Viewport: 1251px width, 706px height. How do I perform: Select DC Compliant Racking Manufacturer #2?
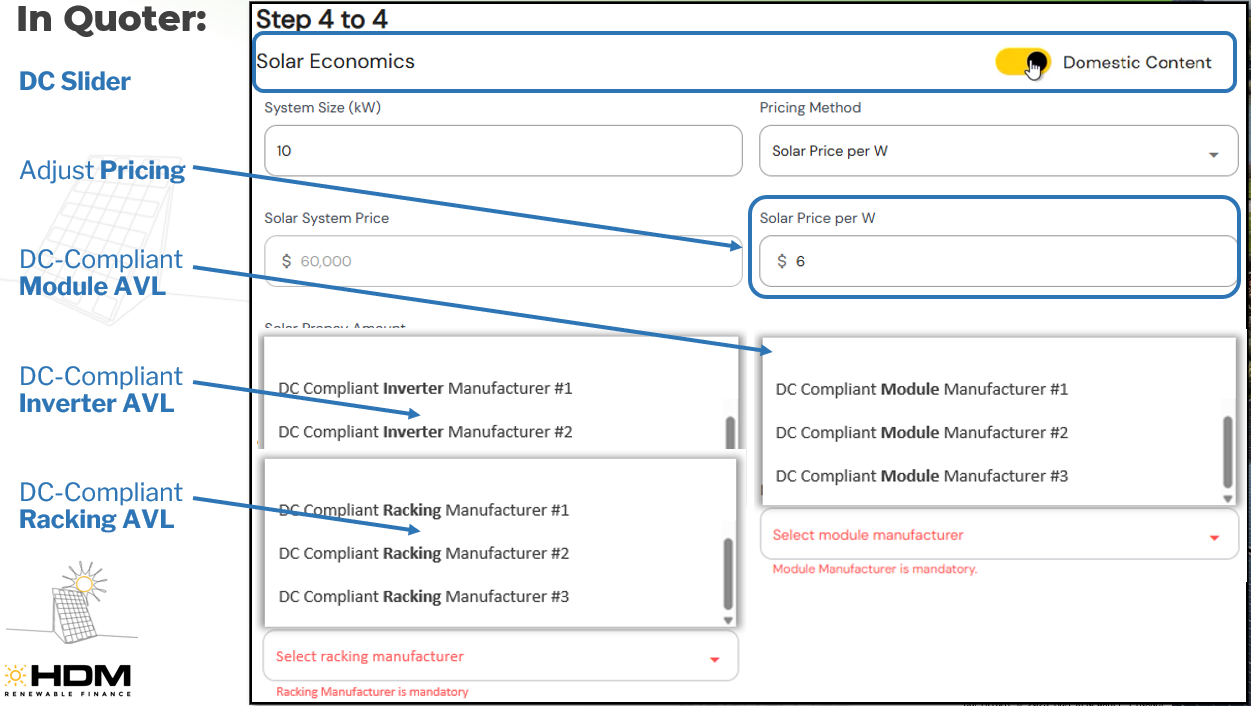coord(424,553)
